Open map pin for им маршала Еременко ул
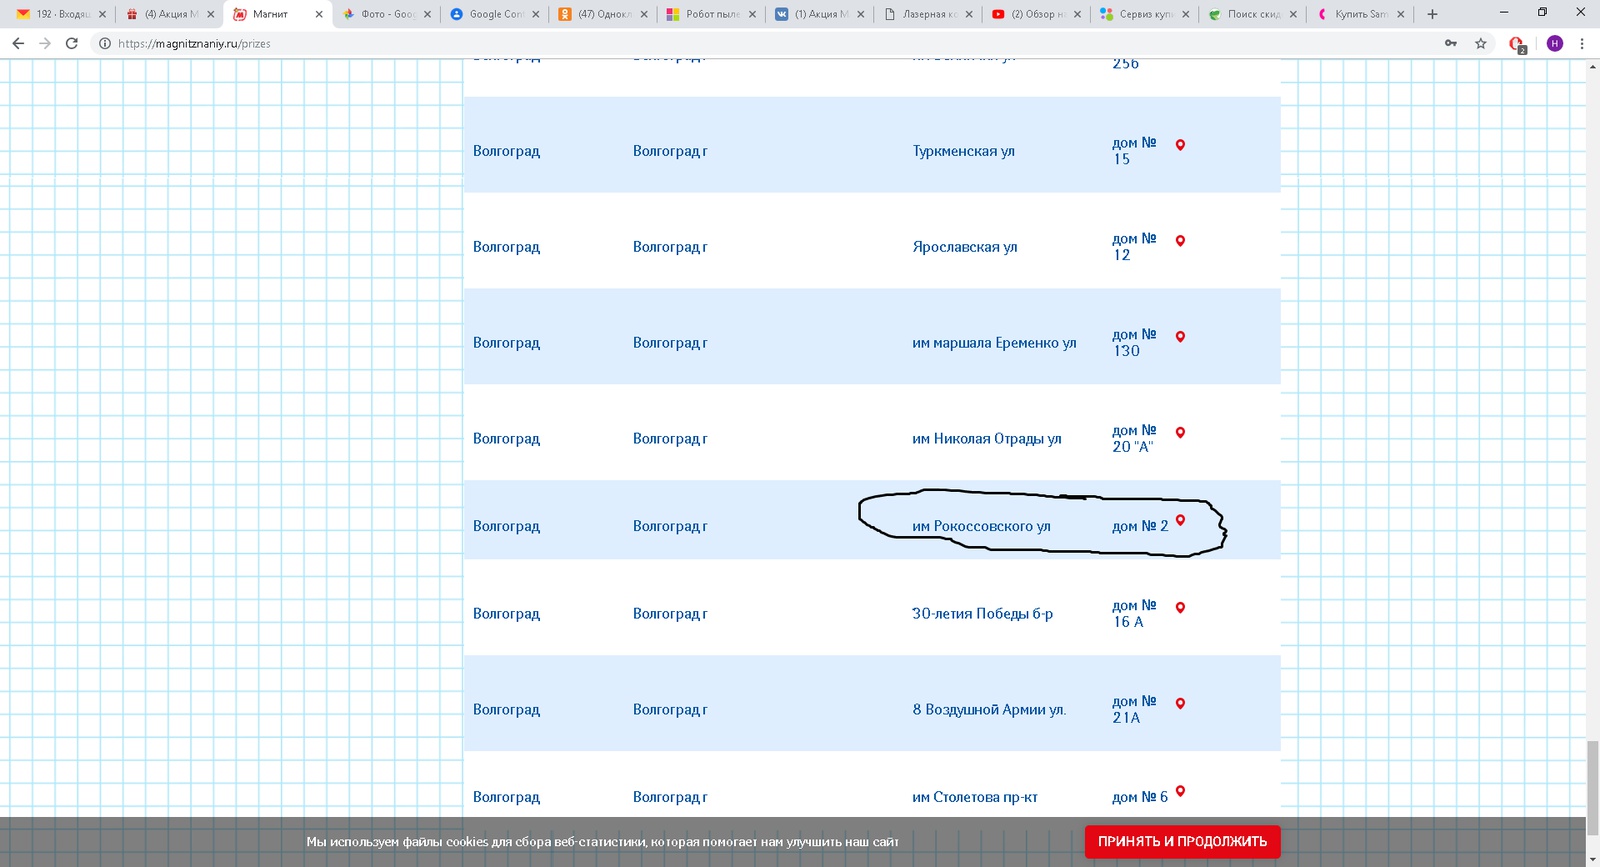Viewport: 1600px width, 867px height. (x=1180, y=337)
